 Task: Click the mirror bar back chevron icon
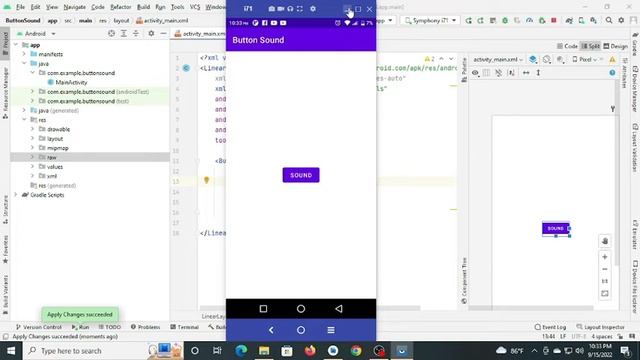coord(271,330)
